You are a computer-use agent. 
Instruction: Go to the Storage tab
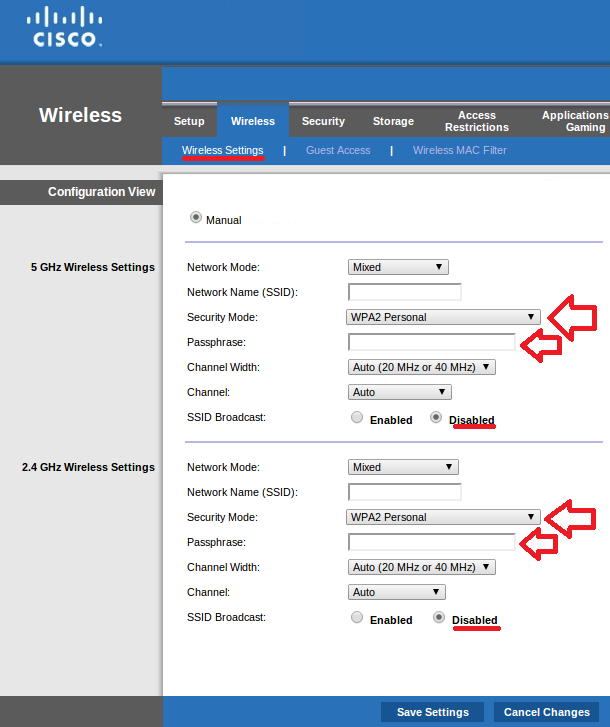coord(393,121)
